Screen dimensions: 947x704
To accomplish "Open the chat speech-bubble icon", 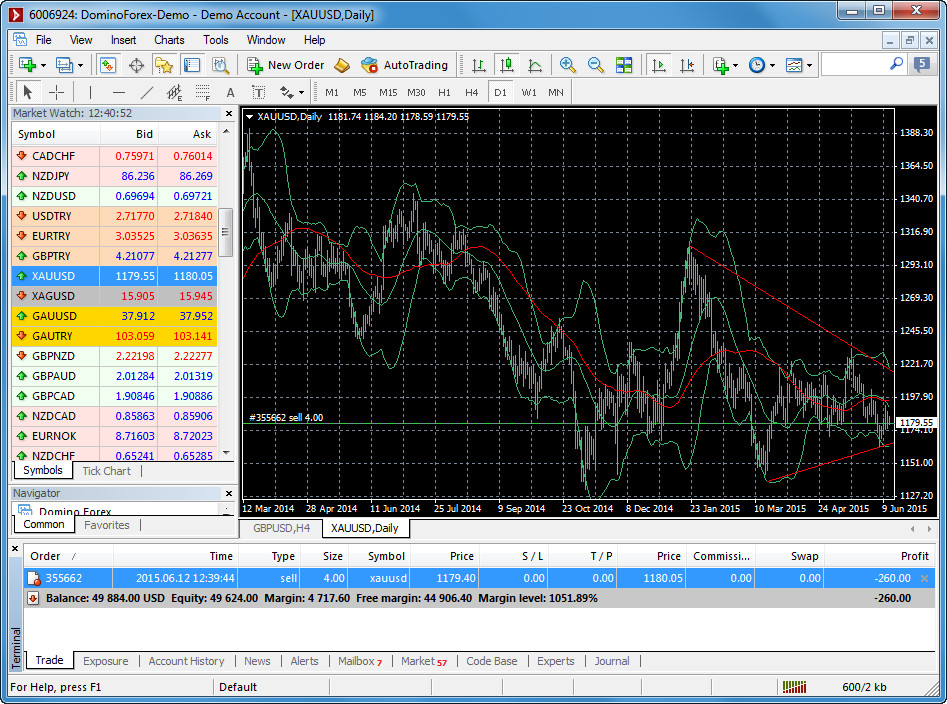I will 922,64.
